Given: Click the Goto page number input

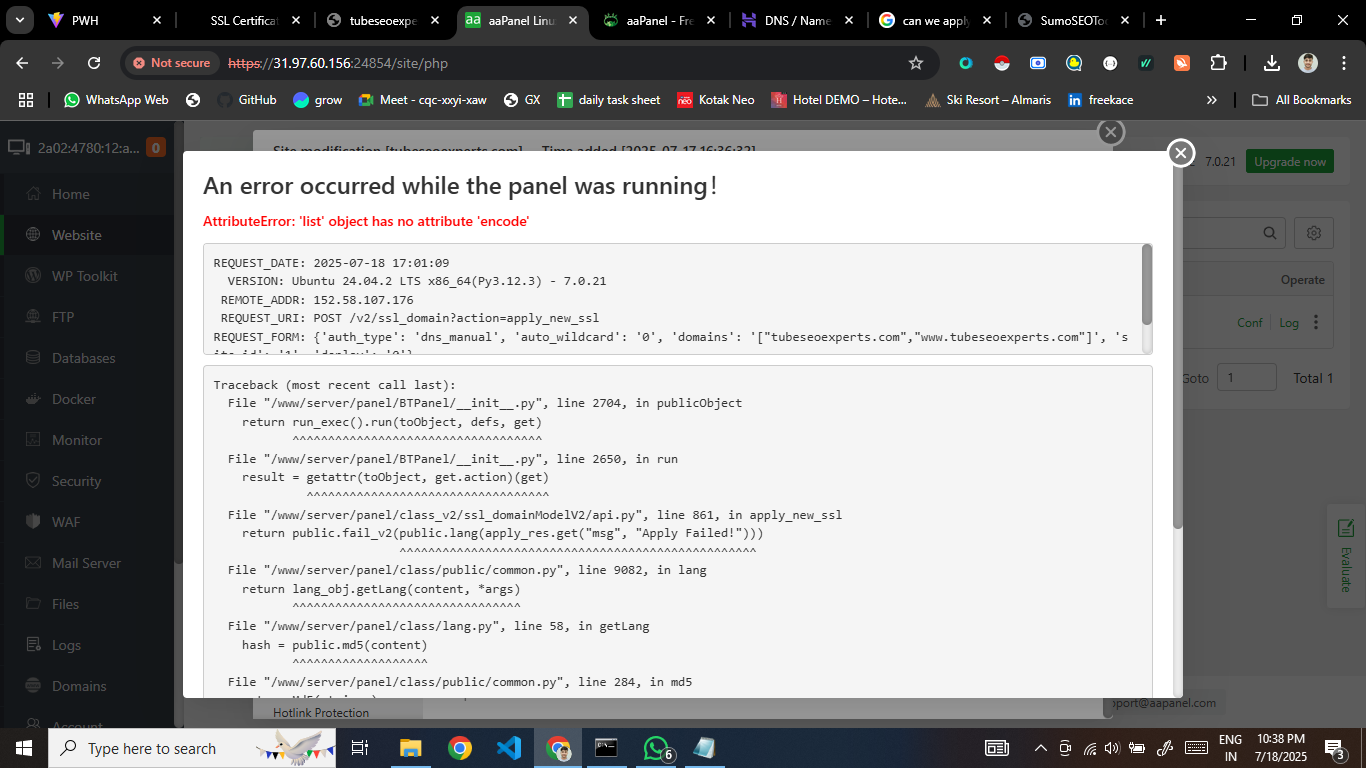Looking at the screenshot, I should point(1247,377).
